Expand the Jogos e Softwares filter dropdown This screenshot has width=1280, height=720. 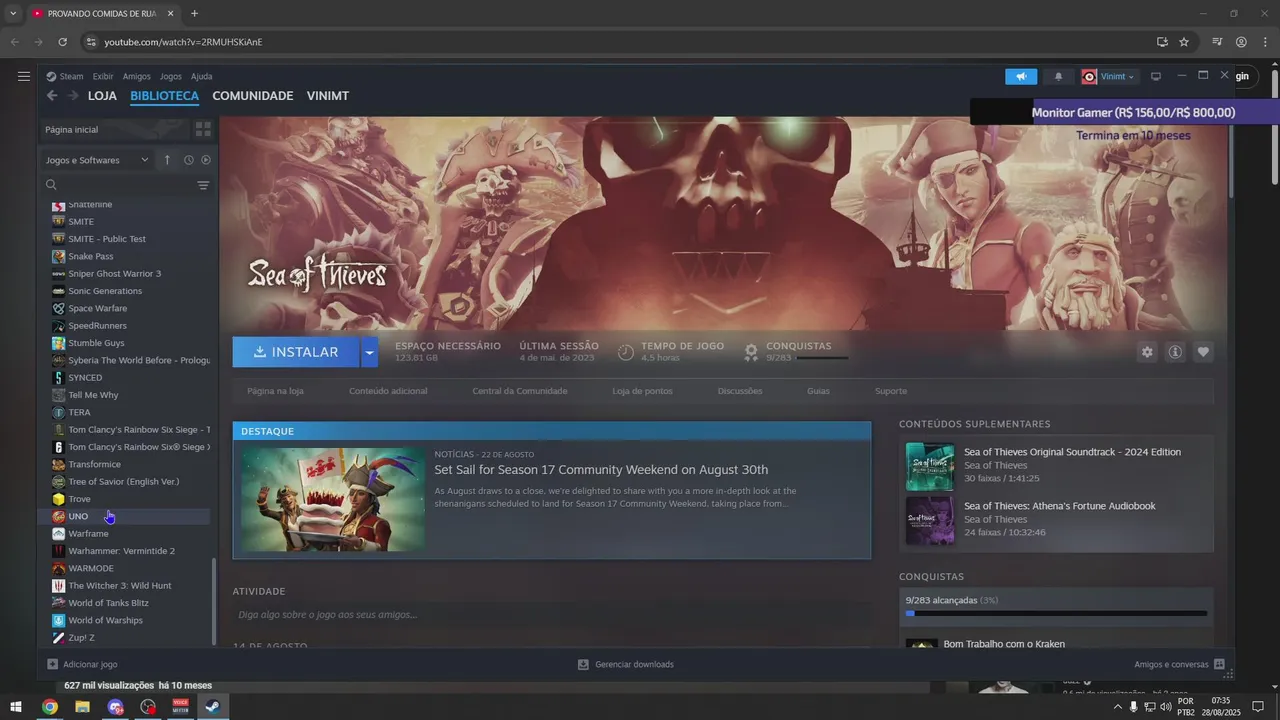[x=97, y=160]
